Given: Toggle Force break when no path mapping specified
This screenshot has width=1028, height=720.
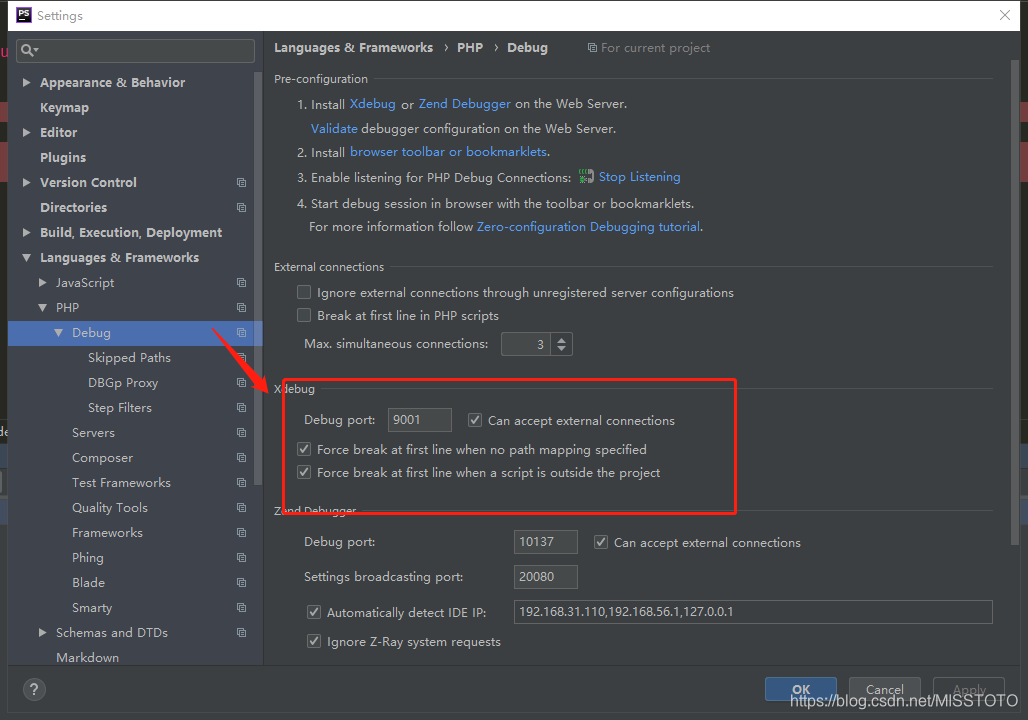Looking at the screenshot, I should pyautogui.click(x=304, y=449).
